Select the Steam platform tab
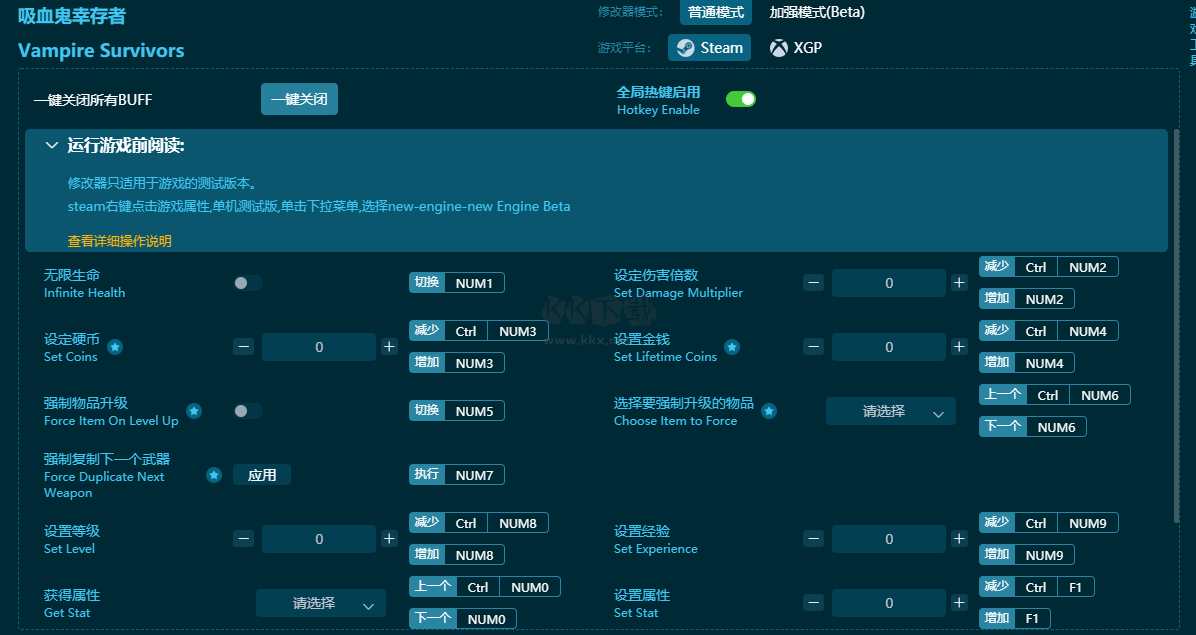 [x=709, y=48]
